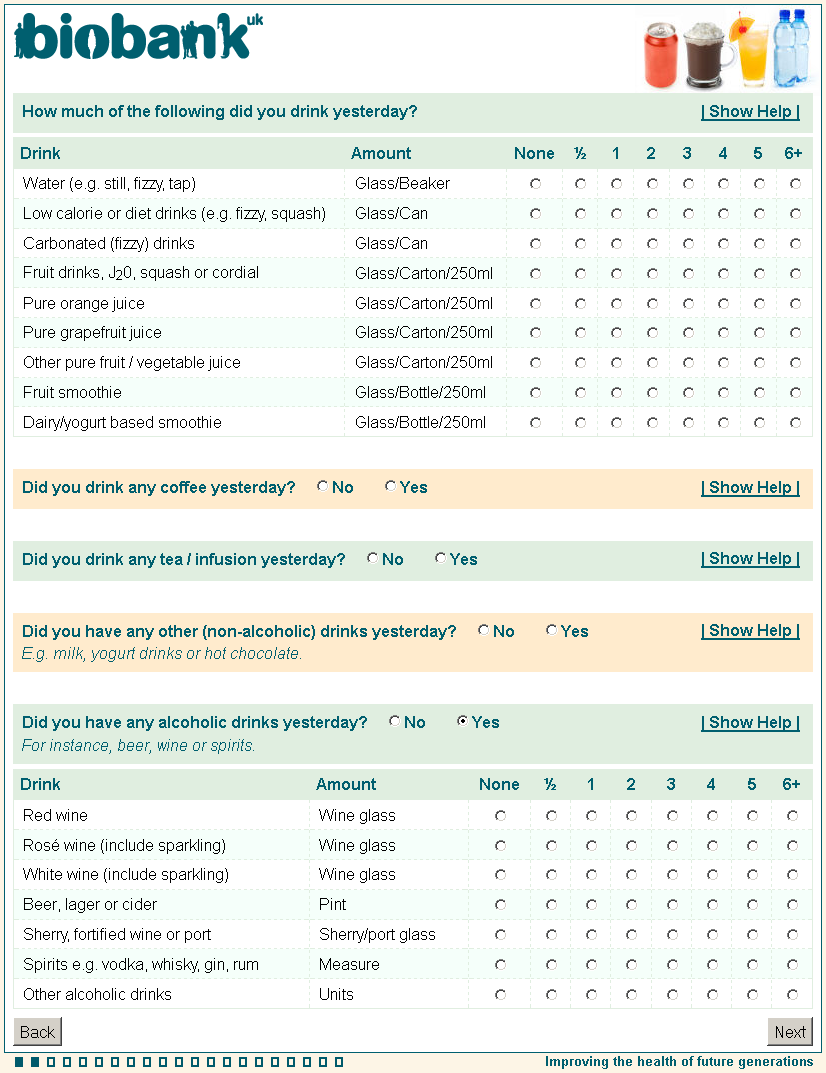Choose No for alcoholic drinks yesterday

[395, 722]
